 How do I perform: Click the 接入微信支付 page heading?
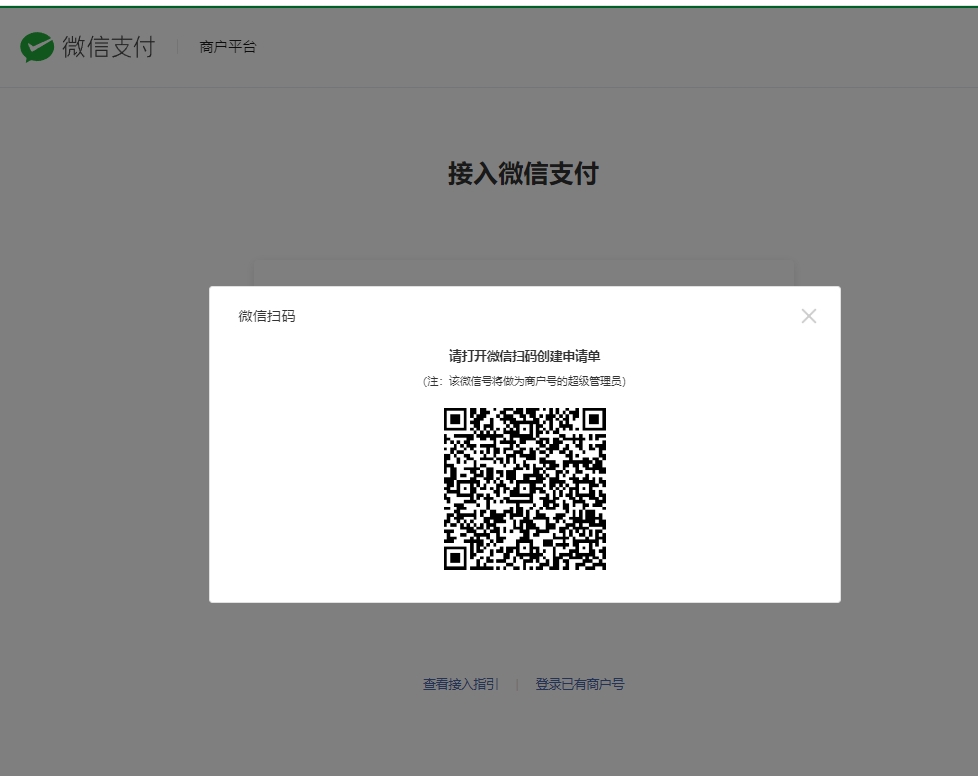[522, 174]
